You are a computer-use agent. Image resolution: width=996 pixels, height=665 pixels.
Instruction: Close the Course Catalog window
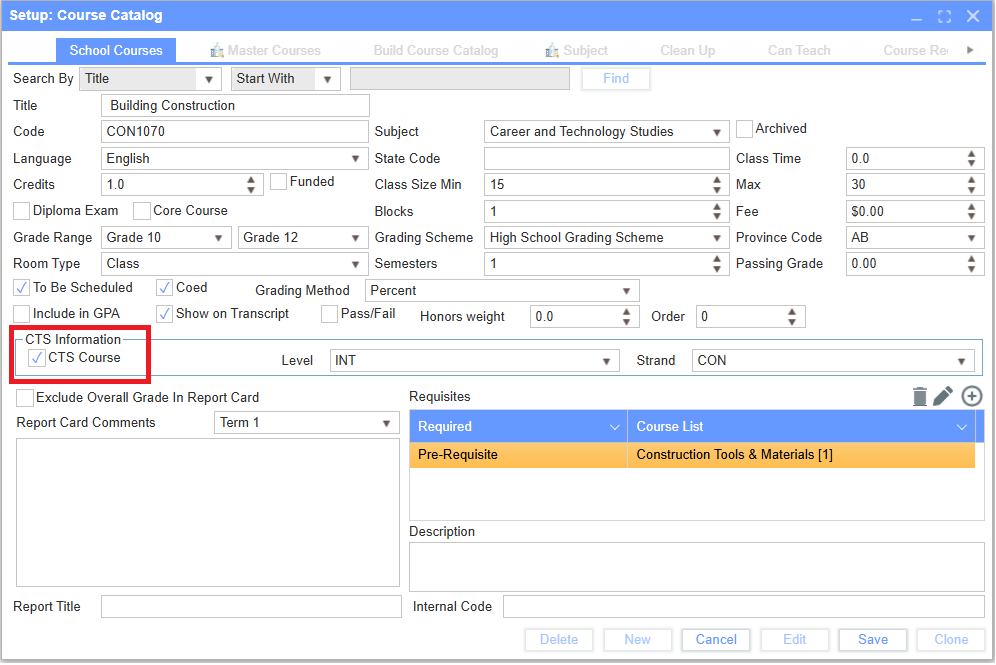972,16
